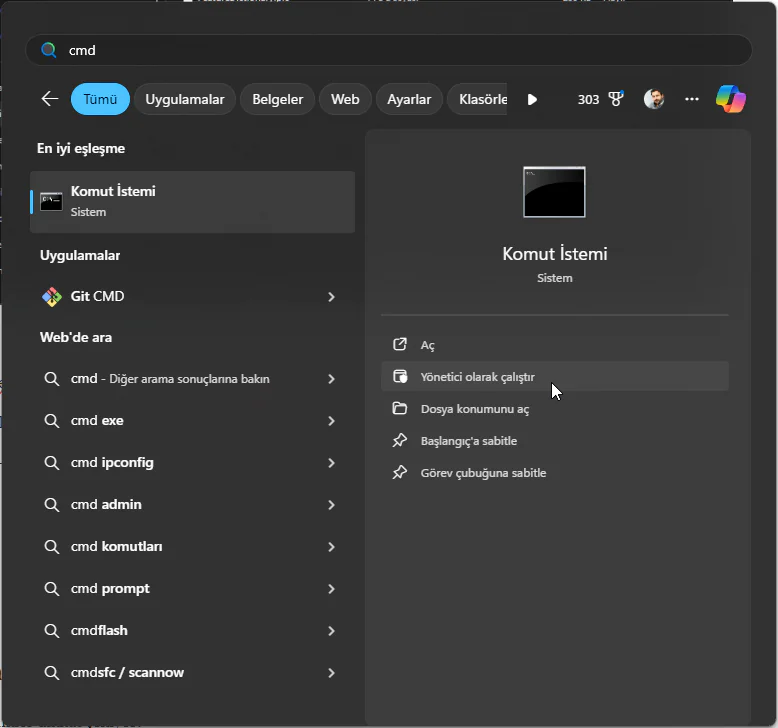Choose Dosya konumunu aç
This screenshot has height=728, width=778.
coord(555,408)
